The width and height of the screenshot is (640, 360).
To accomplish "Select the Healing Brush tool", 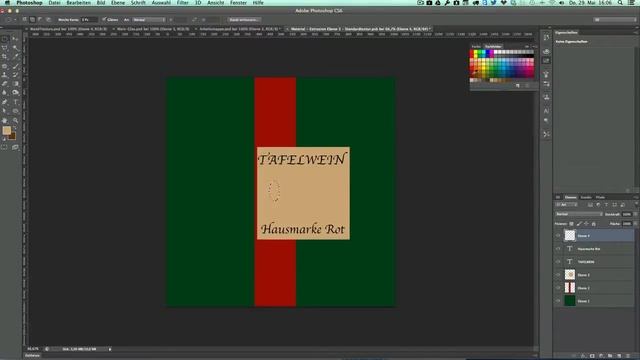I will point(5,66).
